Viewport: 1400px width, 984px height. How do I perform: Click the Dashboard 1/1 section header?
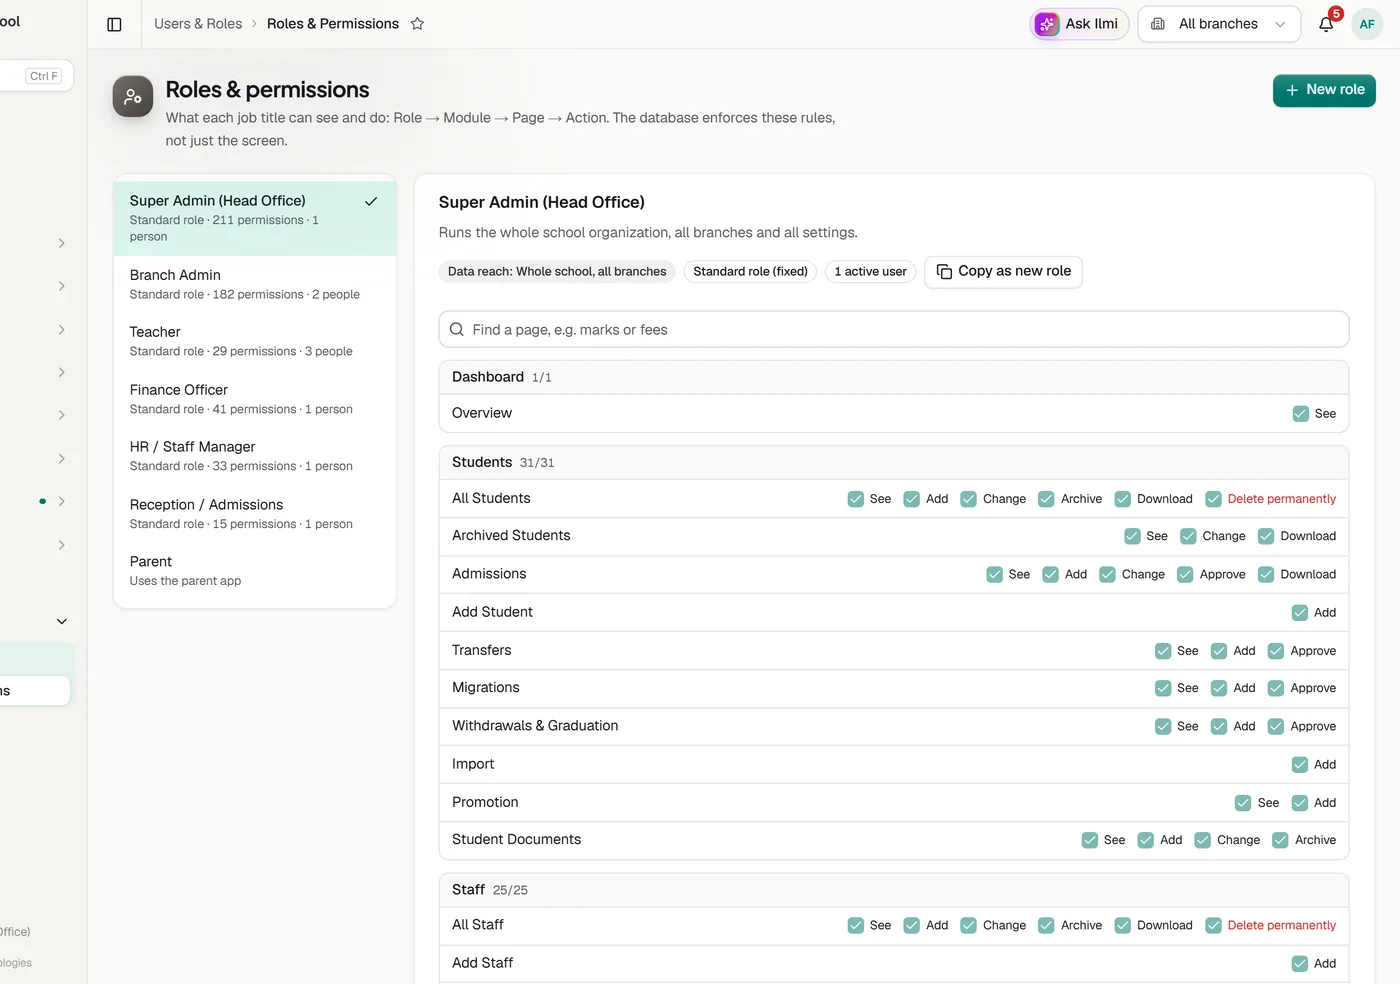[x=894, y=377]
